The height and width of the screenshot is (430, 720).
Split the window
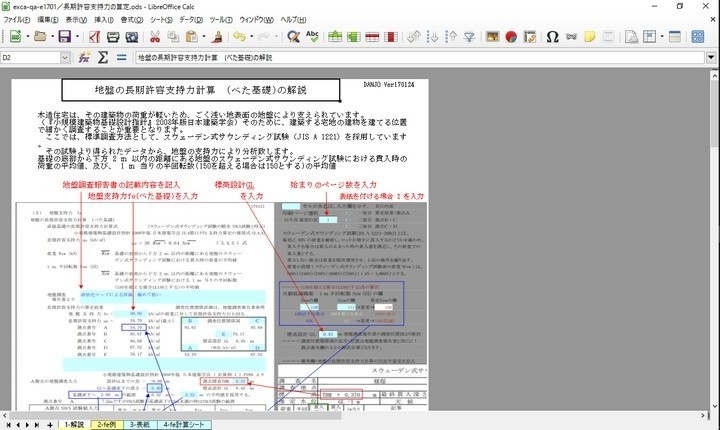(675, 36)
